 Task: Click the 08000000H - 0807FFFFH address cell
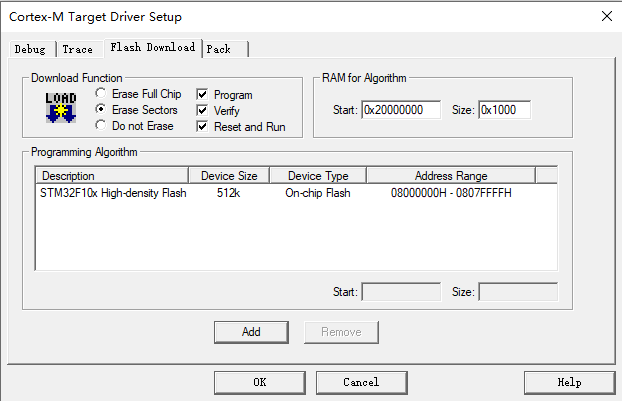451,193
